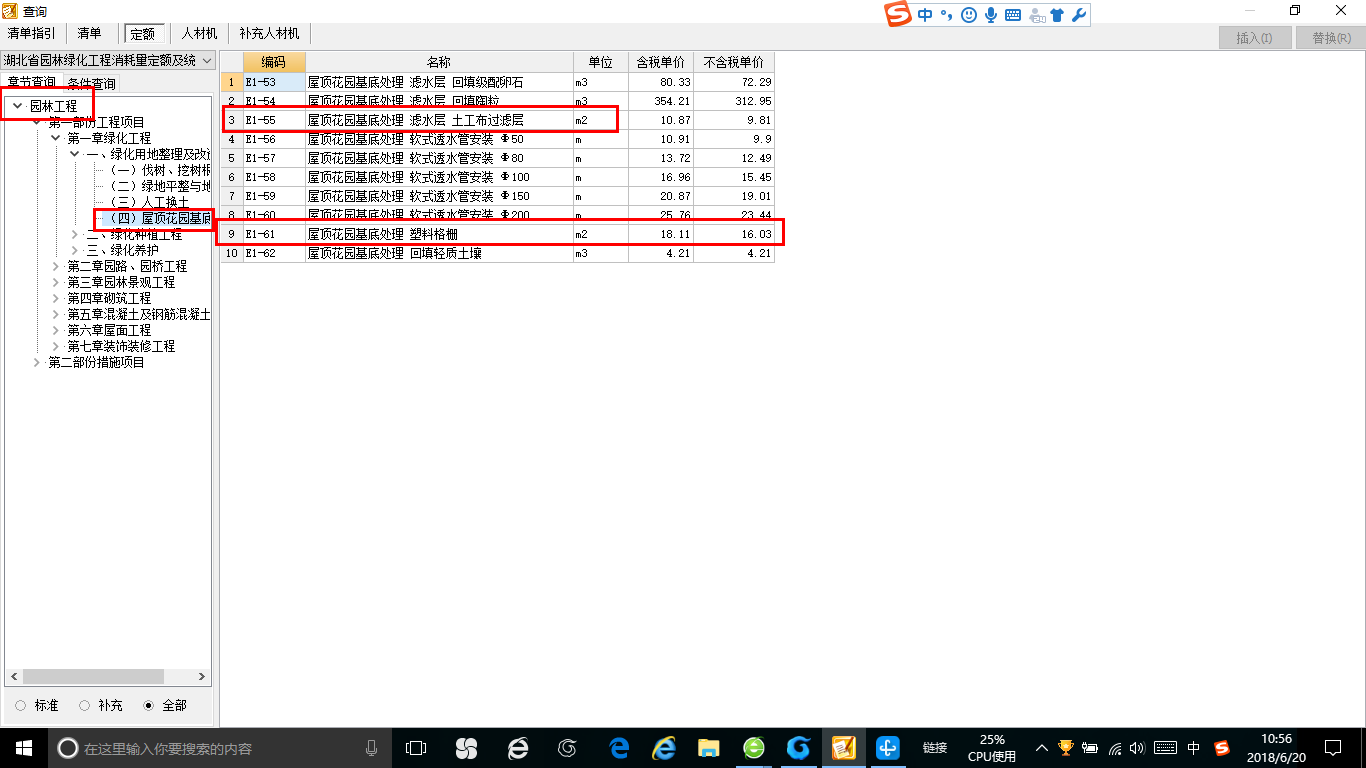This screenshot has width=1366, height=768.
Task: Open Sogou emoji smiley panel
Action: click(x=968, y=15)
